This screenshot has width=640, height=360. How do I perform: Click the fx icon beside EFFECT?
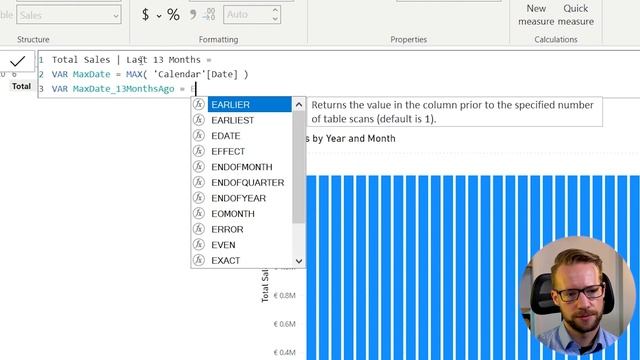coord(199,151)
